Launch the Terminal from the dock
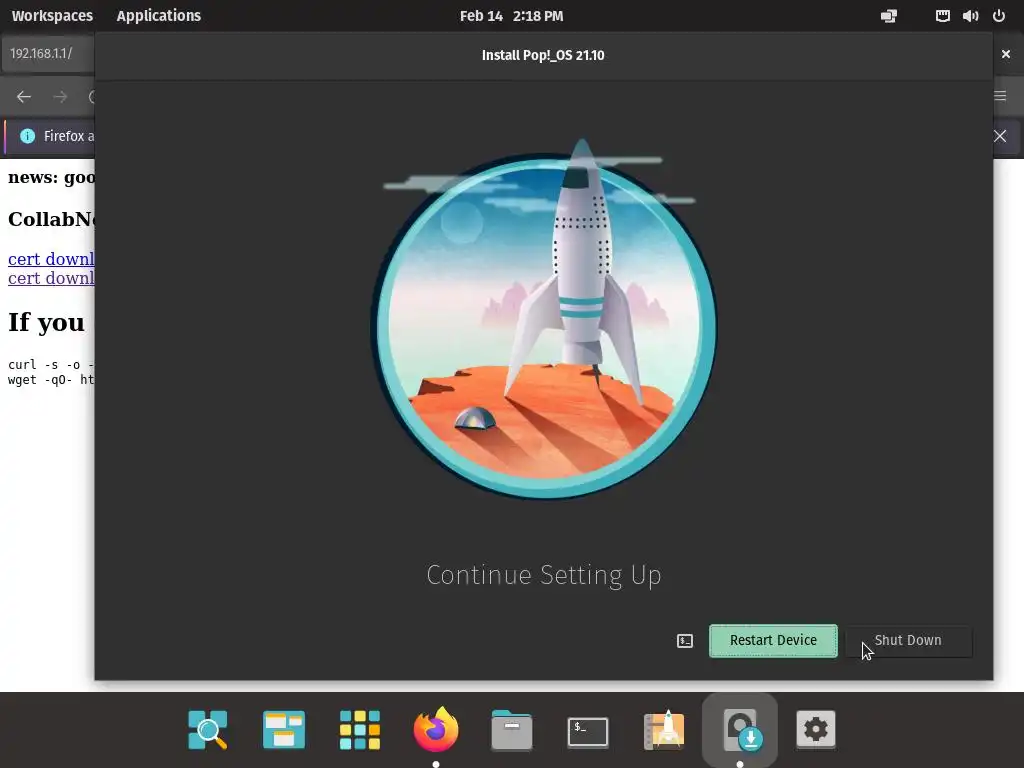This screenshot has width=1024, height=768. tap(588, 731)
